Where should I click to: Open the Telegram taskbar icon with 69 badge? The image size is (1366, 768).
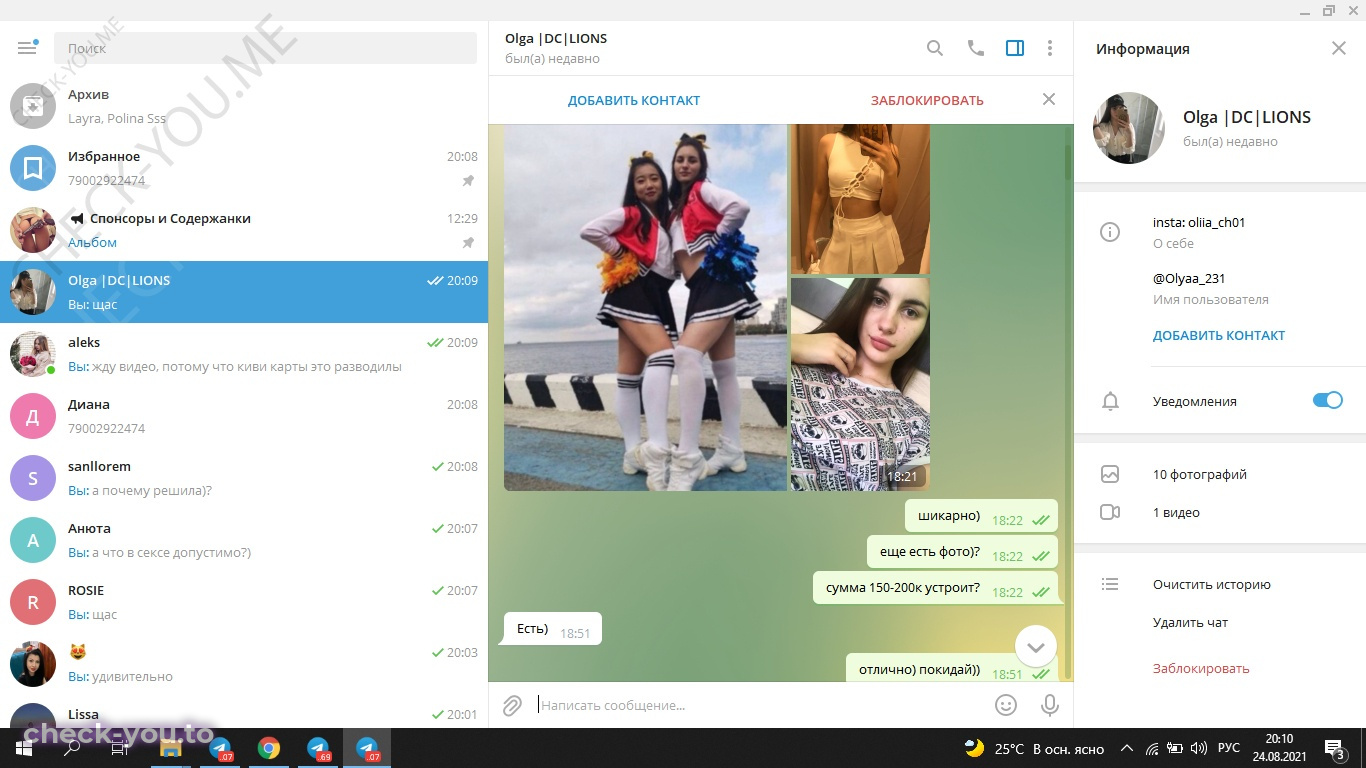[319, 748]
